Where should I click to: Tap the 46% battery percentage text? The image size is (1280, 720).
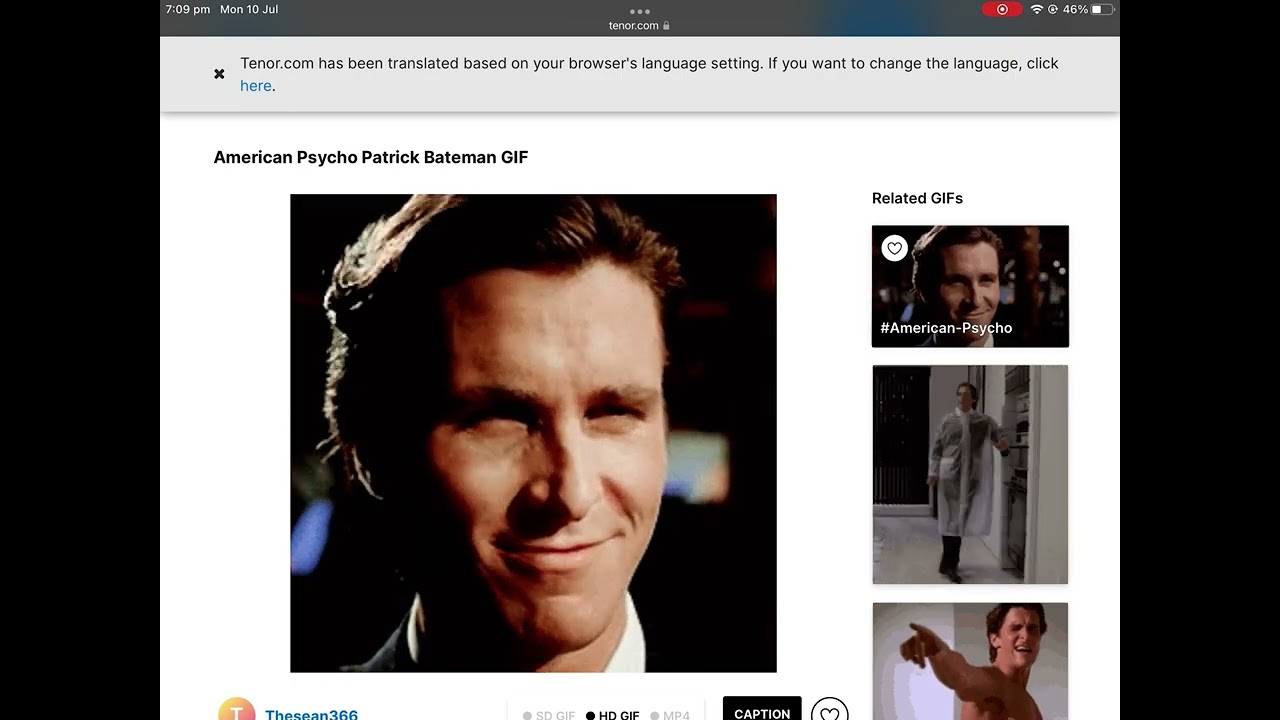pos(1075,9)
